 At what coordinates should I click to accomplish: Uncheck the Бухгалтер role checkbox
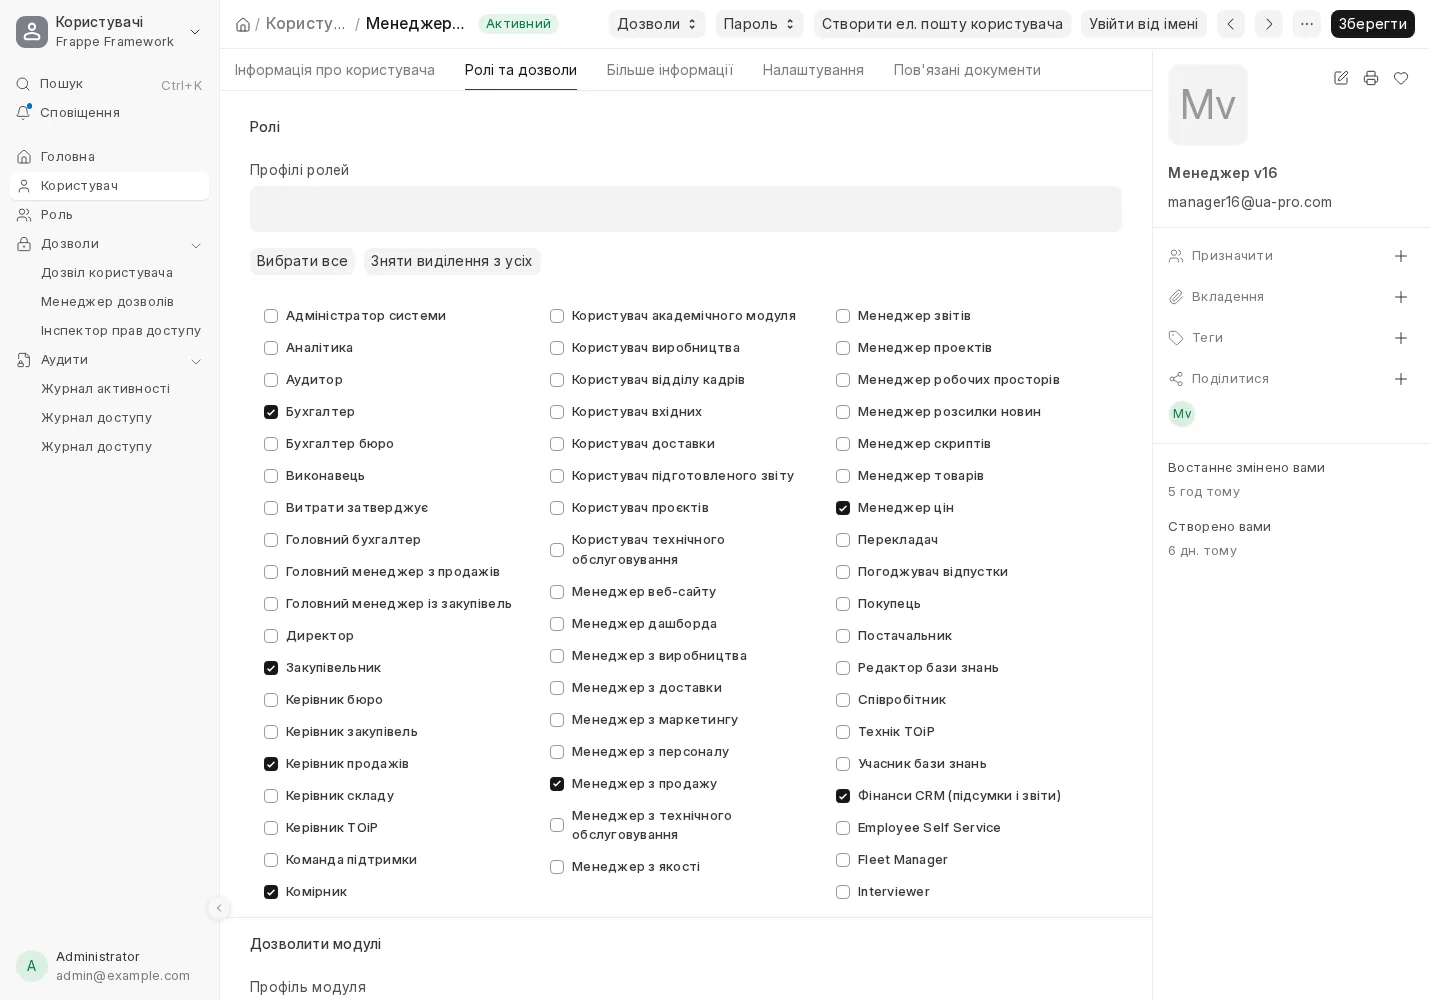271,412
